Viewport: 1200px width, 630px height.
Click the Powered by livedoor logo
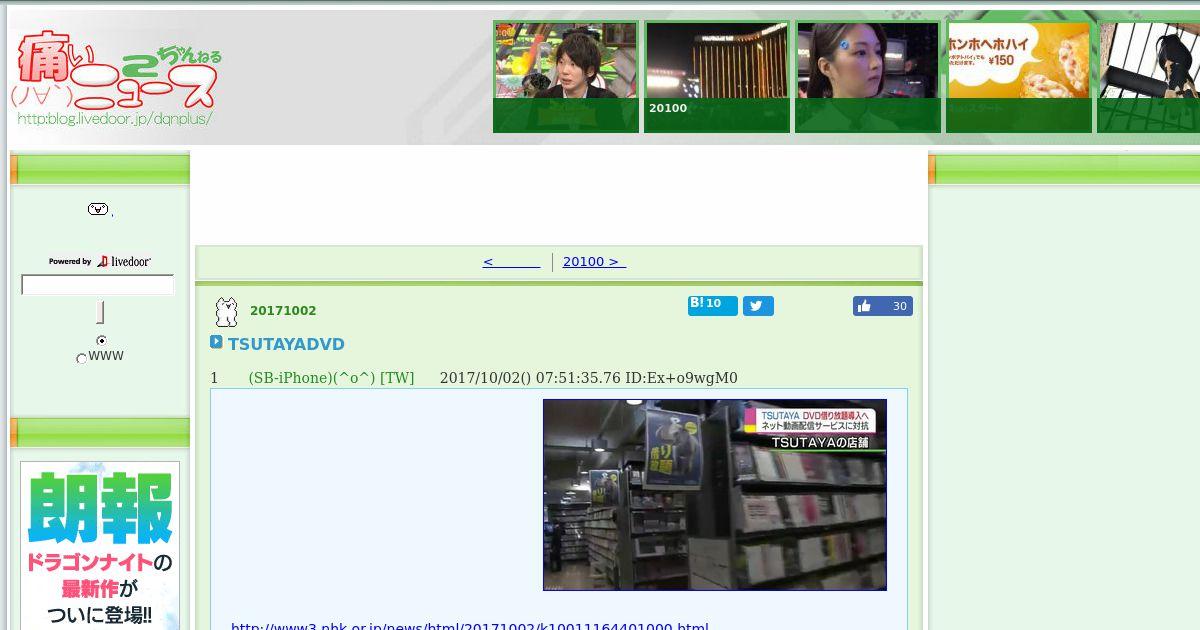(x=100, y=261)
